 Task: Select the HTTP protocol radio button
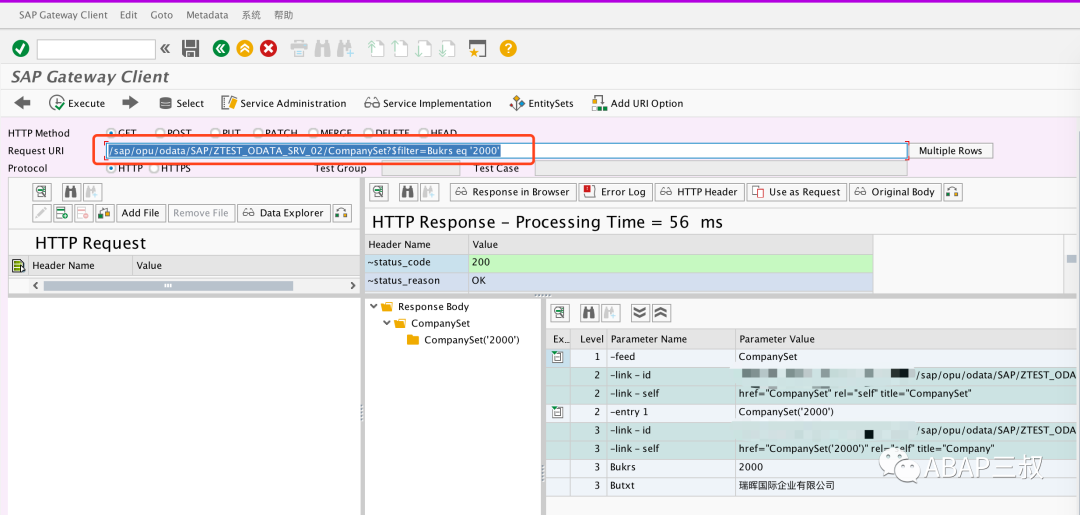click(x=111, y=168)
